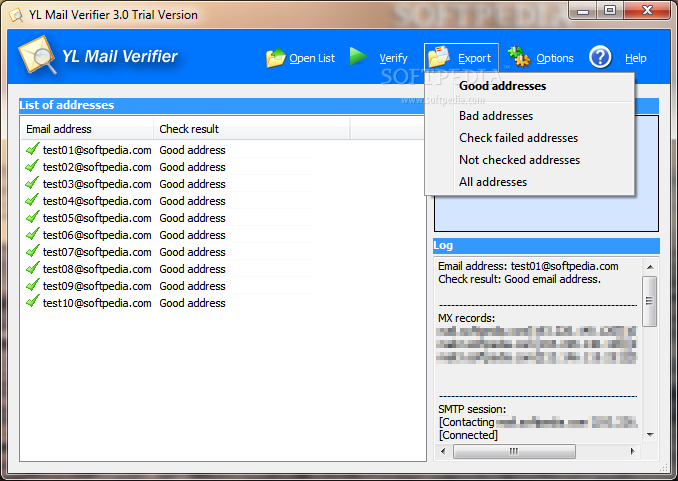Image resolution: width=678 pixels, height=481 pixels.
Task: Click the blue Help question mark icon
Action: pos(600,57)
